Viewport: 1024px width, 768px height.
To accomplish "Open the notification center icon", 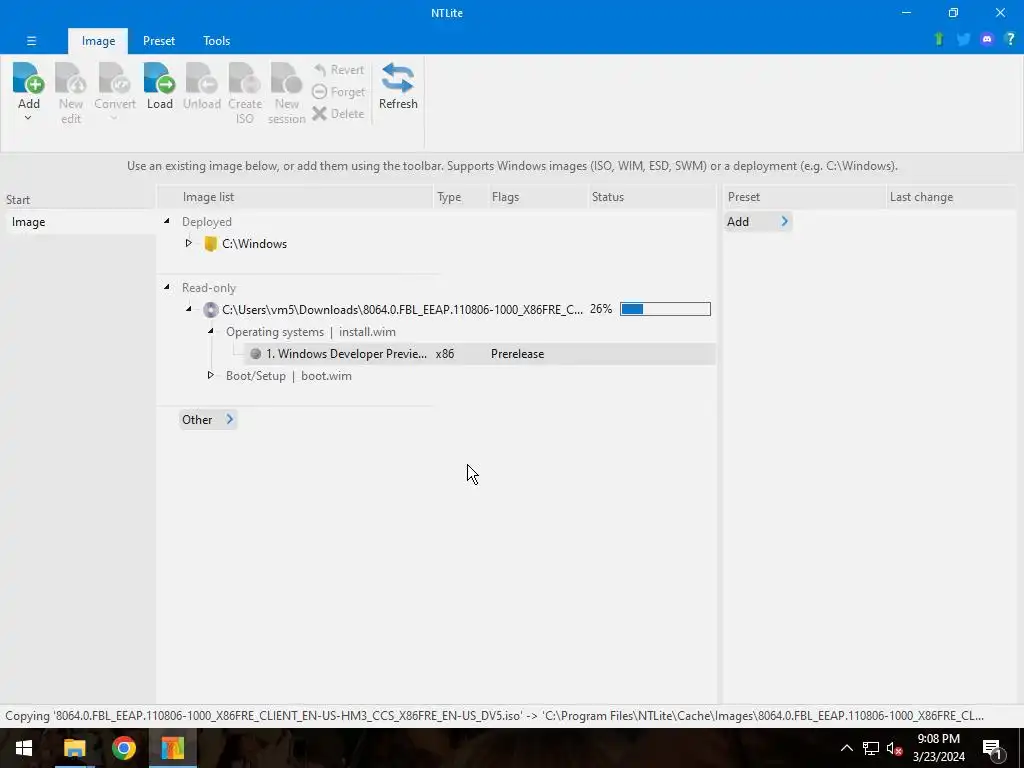I will 993,748.
